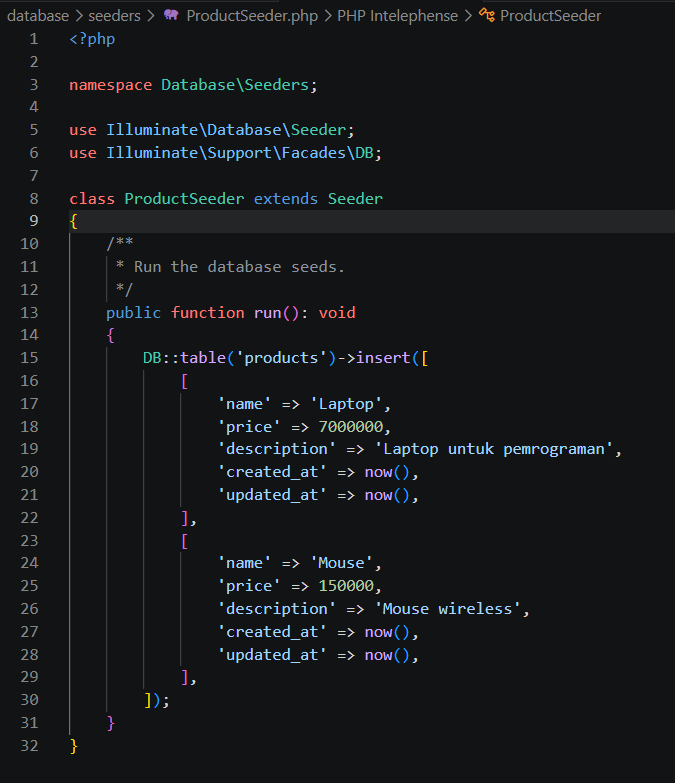Screen dimensions: 675x783
Task: Click the 150000 price value
Action: pyautogui.click(x=346, y=586)
